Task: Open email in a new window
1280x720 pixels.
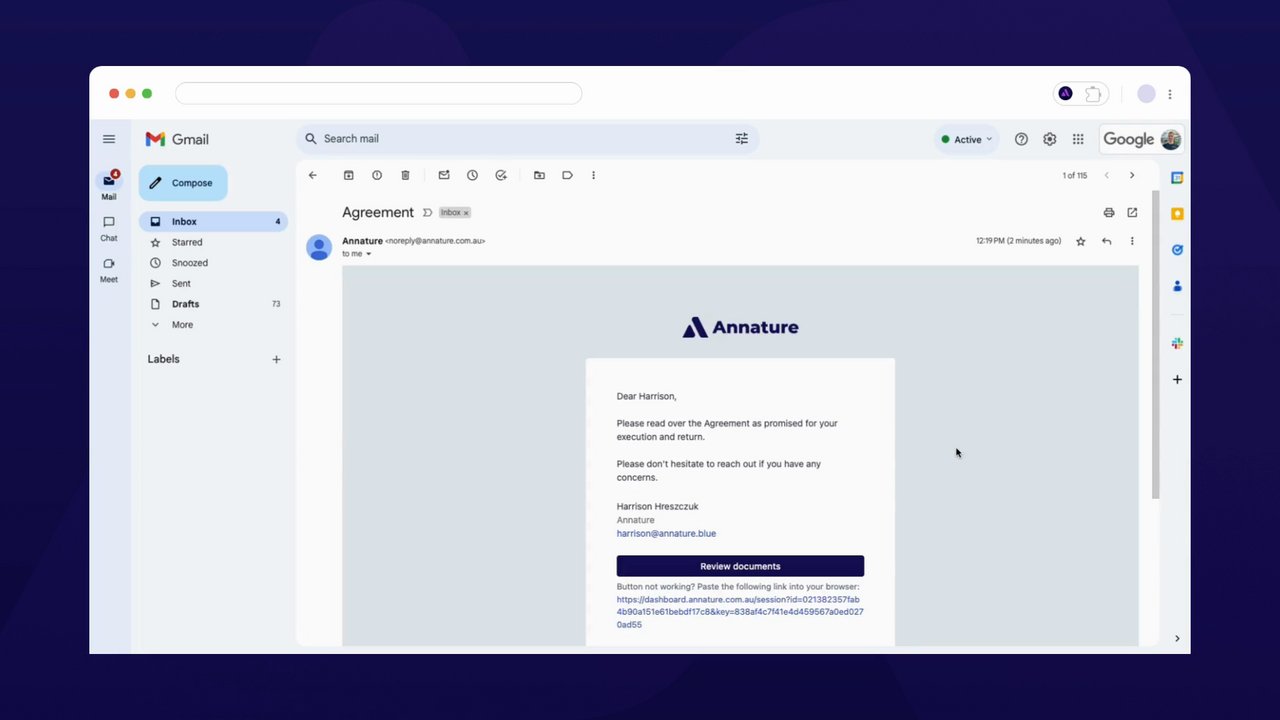Action: (1132, 212)
